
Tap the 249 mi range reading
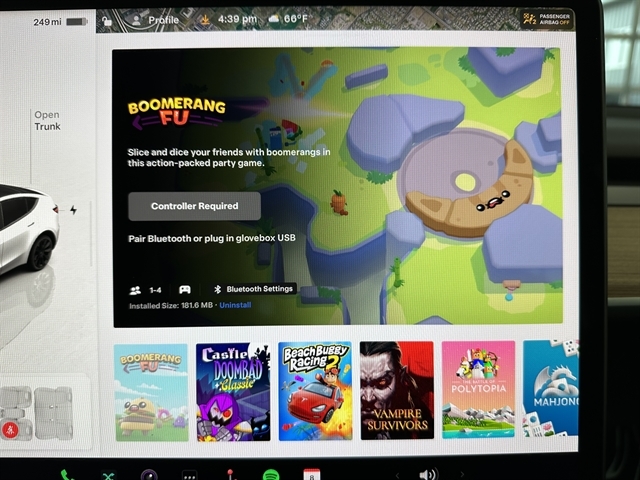(47, 22)
